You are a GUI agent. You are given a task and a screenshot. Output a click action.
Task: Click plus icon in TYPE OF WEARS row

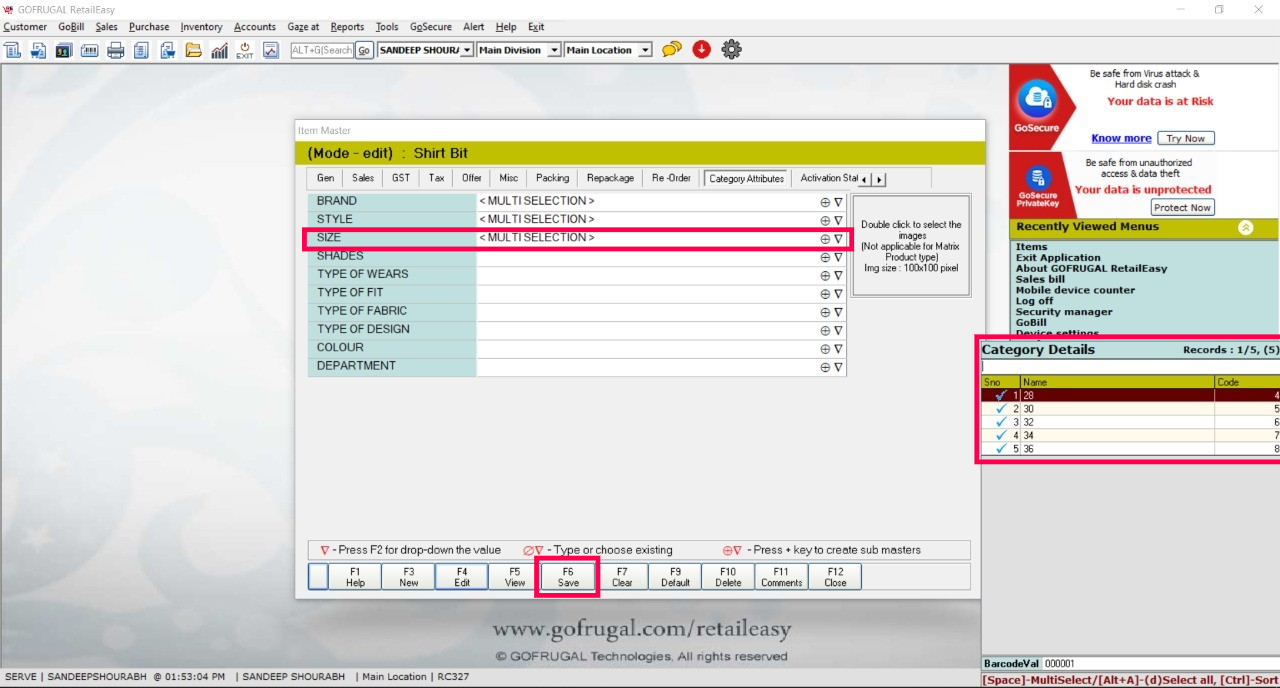[x=825, y=274]
